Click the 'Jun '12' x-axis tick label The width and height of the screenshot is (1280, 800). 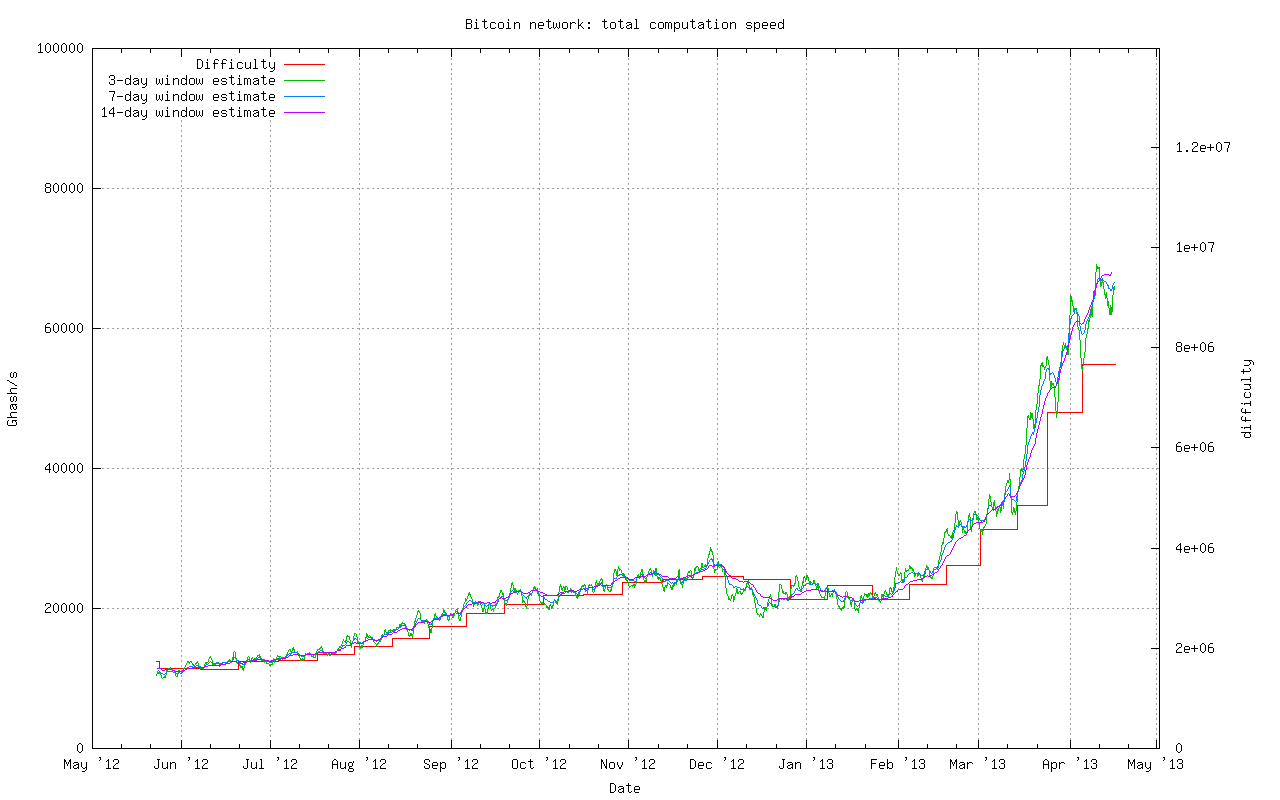pos(181,765)
